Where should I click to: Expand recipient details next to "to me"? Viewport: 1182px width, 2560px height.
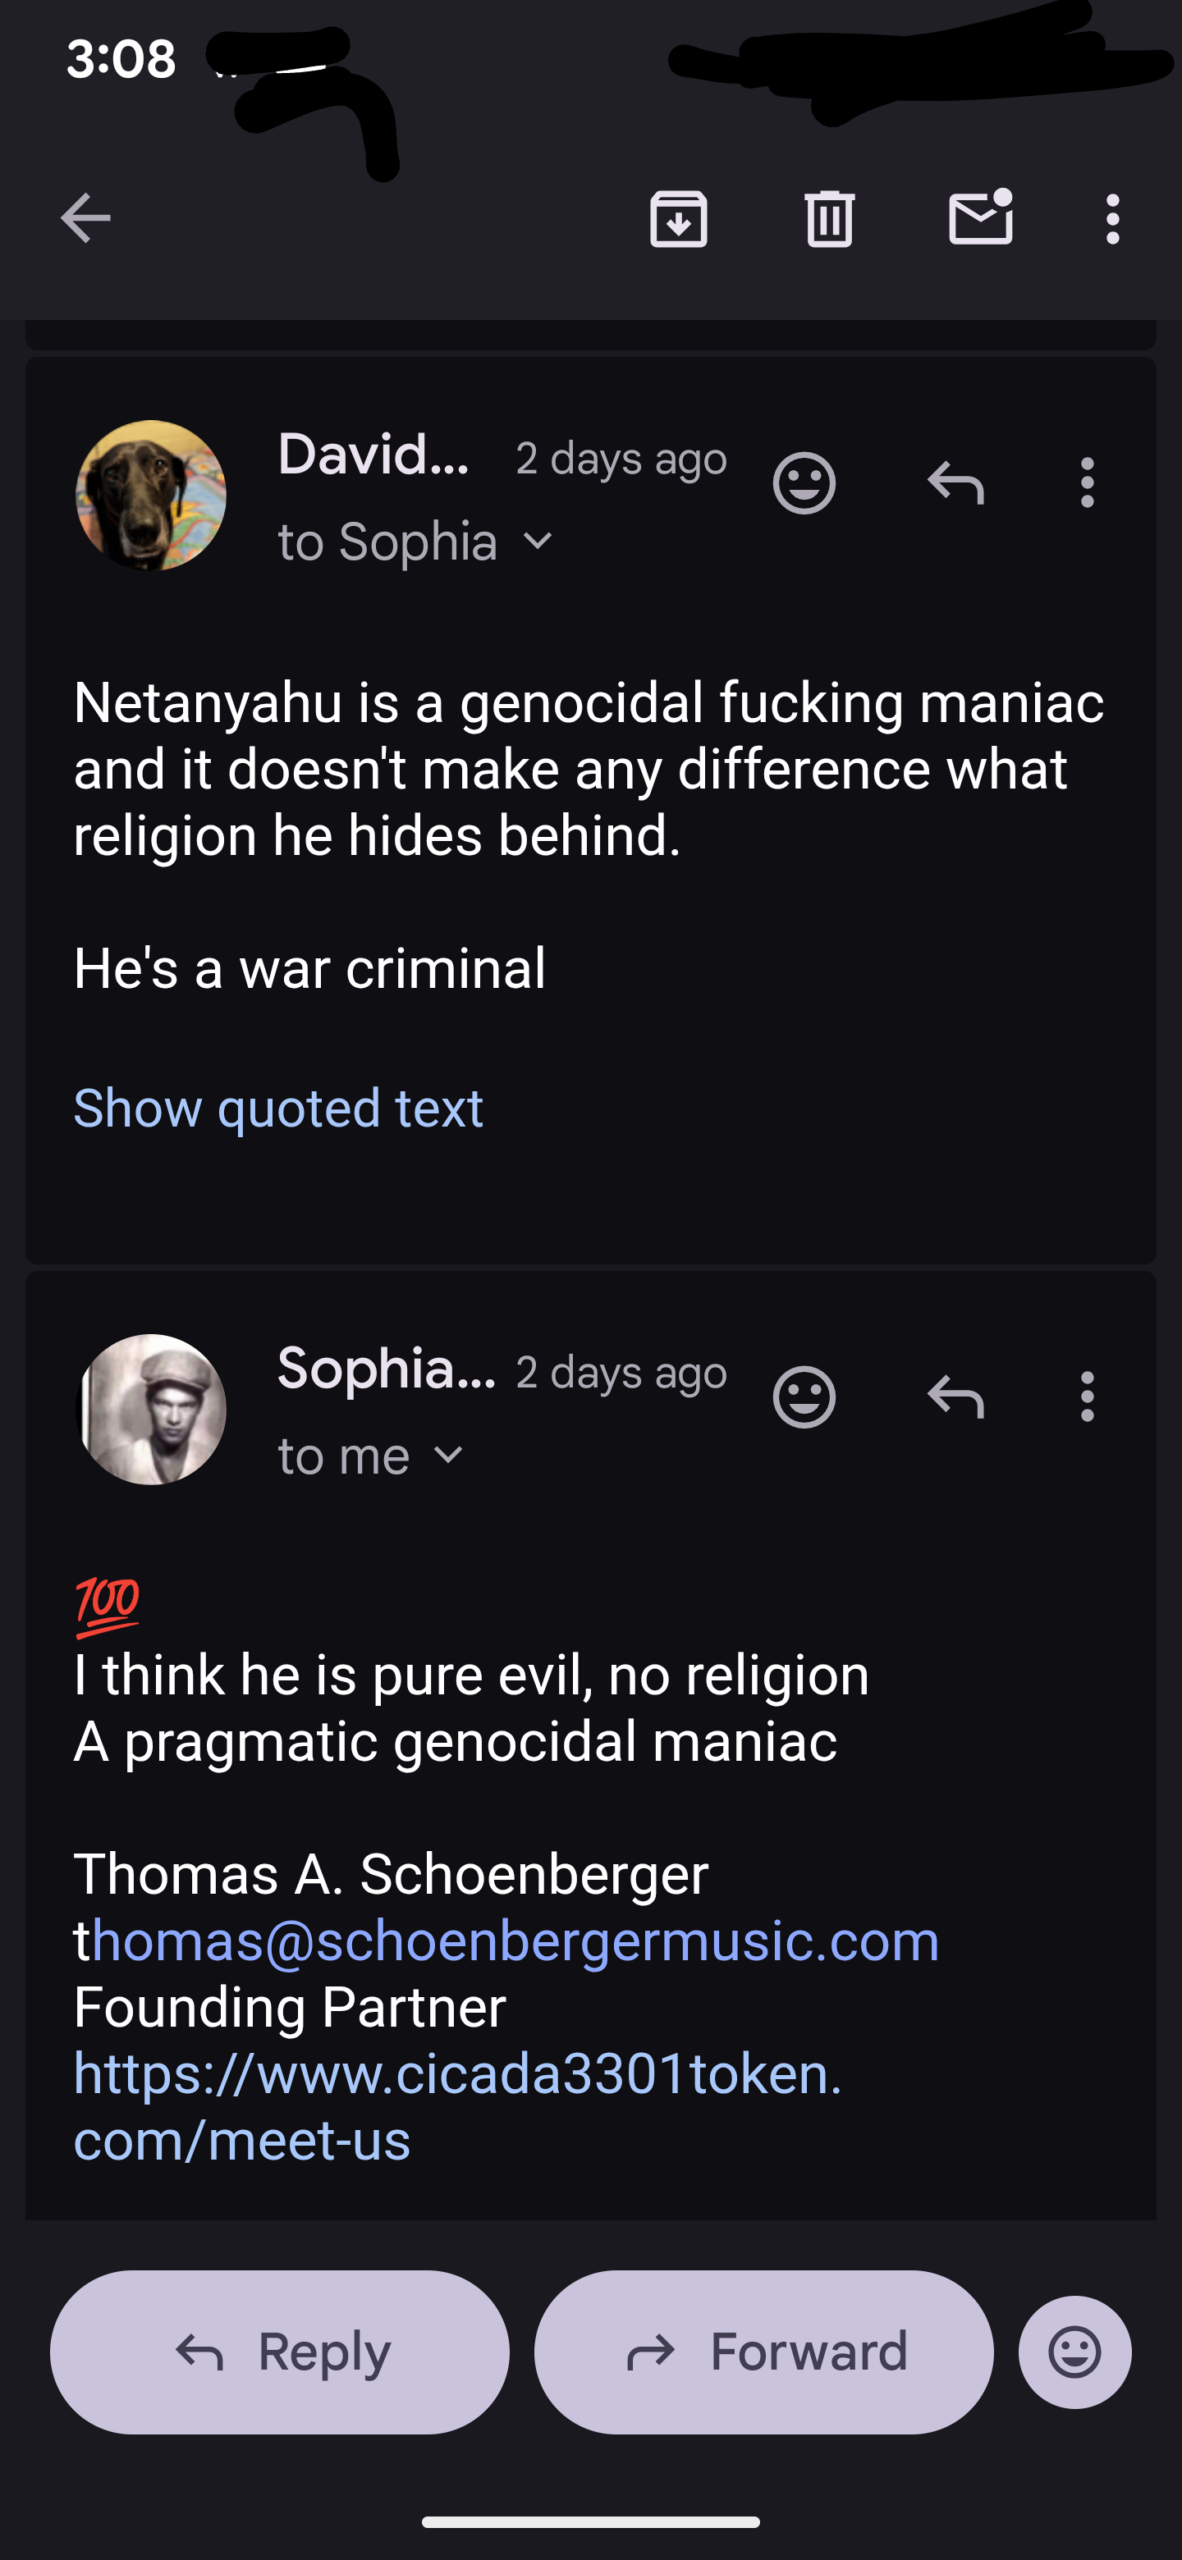pos(449,1456)
